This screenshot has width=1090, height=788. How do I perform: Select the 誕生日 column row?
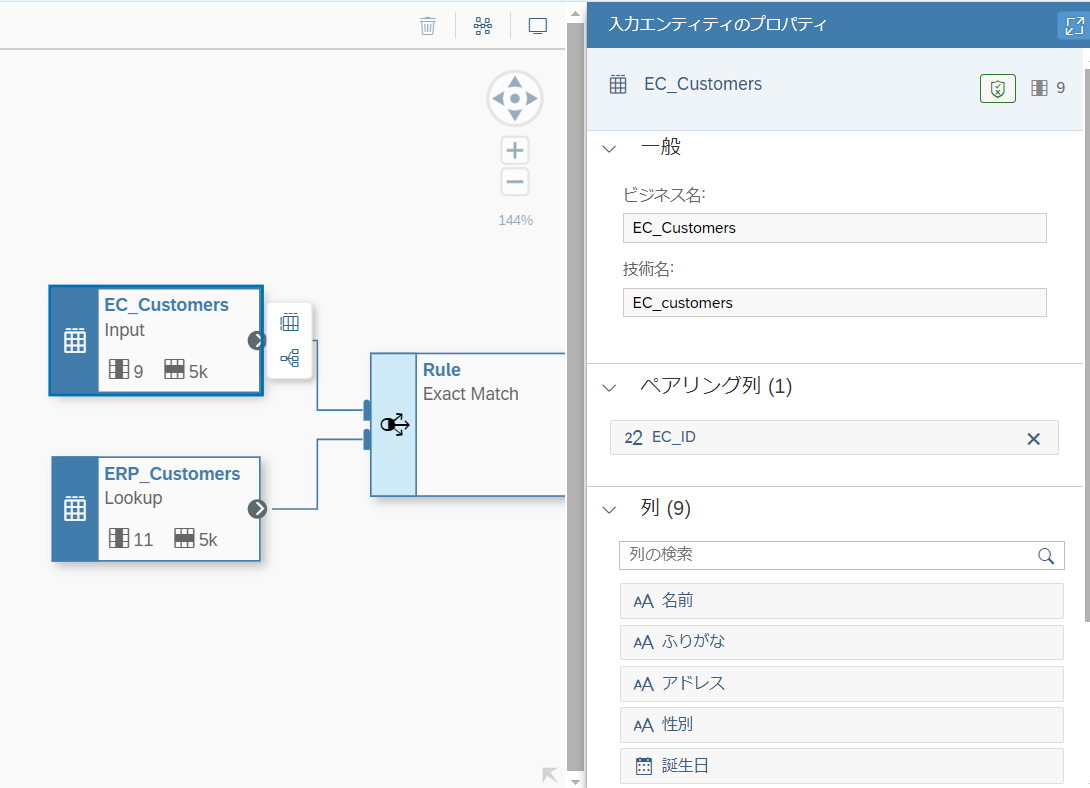coord(842,766)
